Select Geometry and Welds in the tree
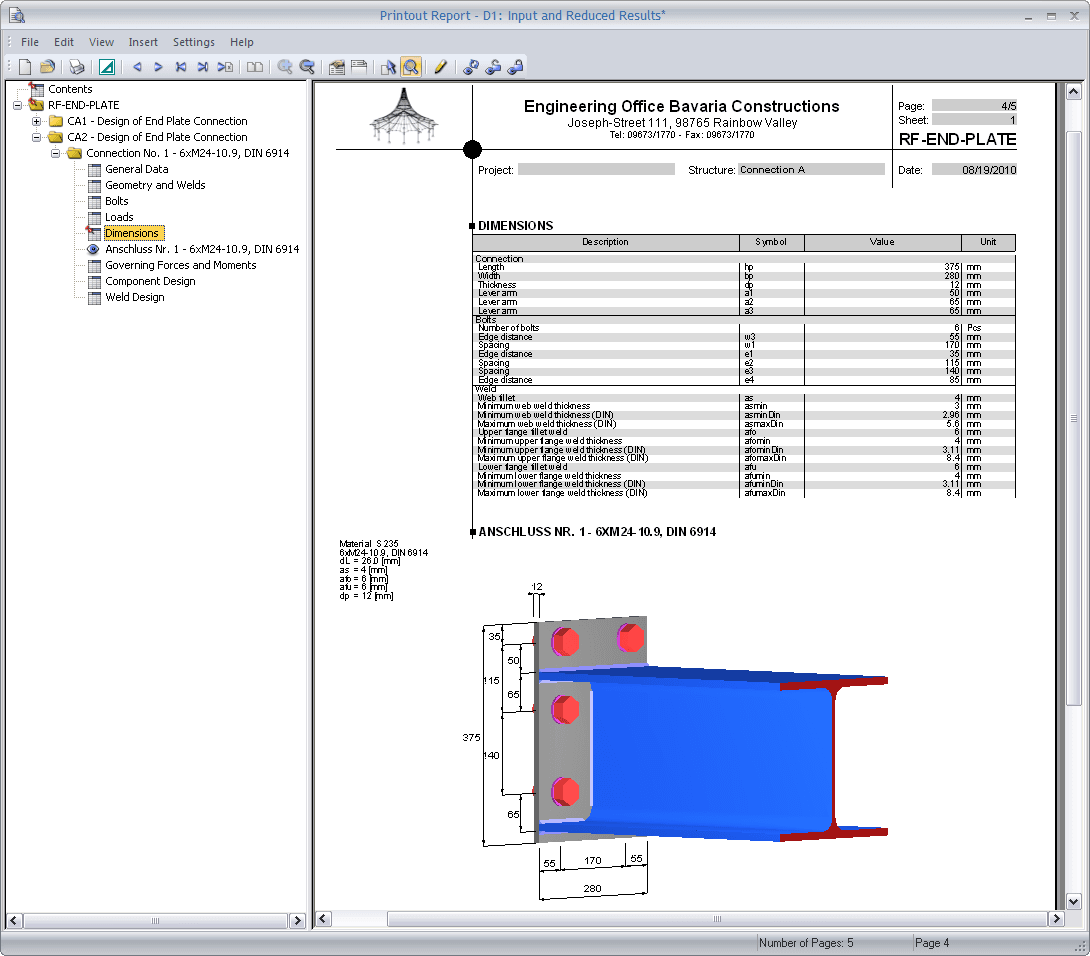 point(155,185)
